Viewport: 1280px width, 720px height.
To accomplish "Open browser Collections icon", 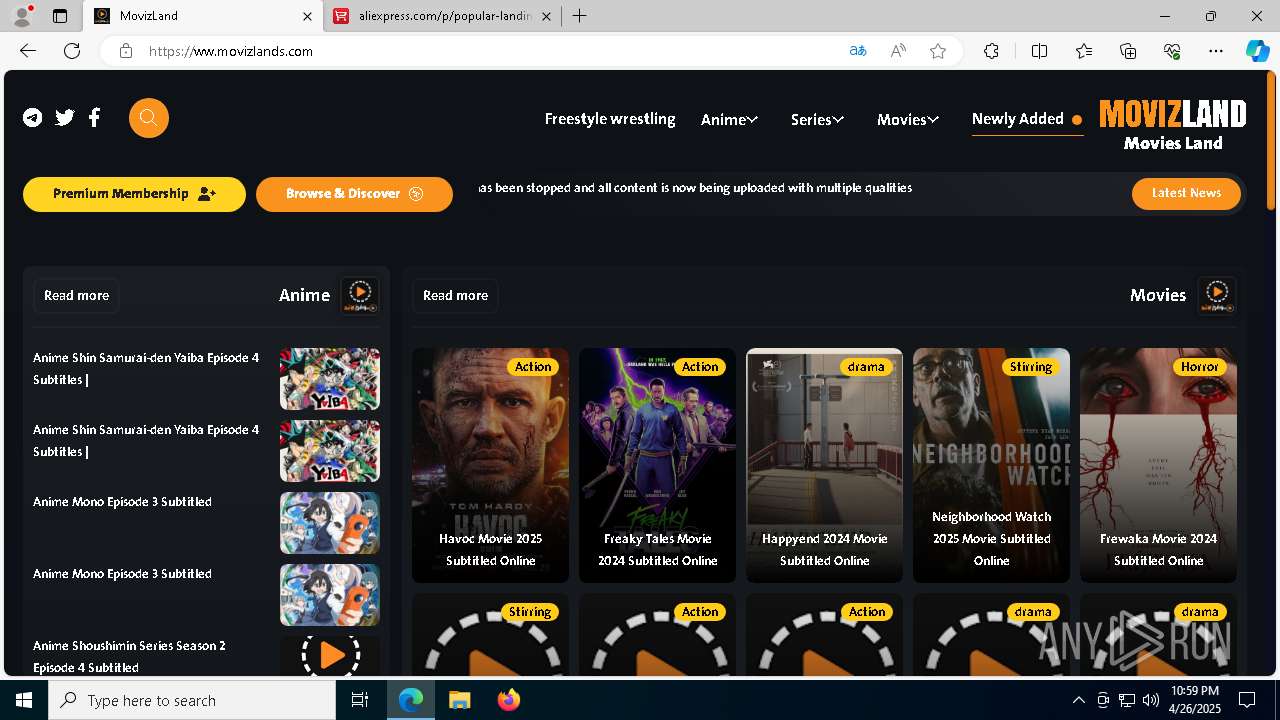I will coord(1128,51).
